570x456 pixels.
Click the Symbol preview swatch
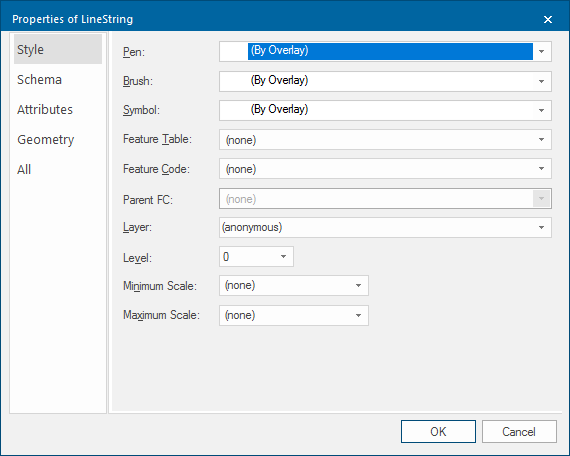(234, 110)
